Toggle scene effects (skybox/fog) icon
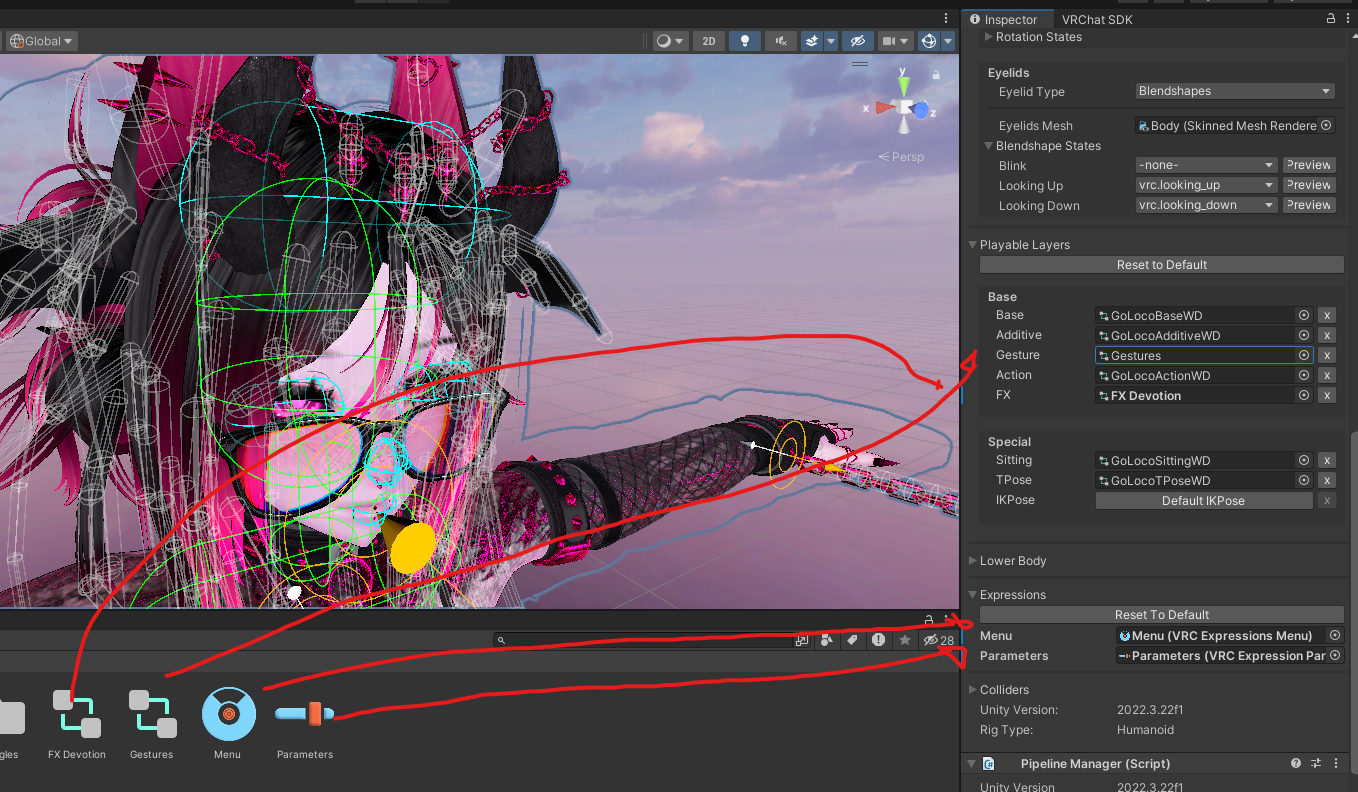 click(811, 41)
